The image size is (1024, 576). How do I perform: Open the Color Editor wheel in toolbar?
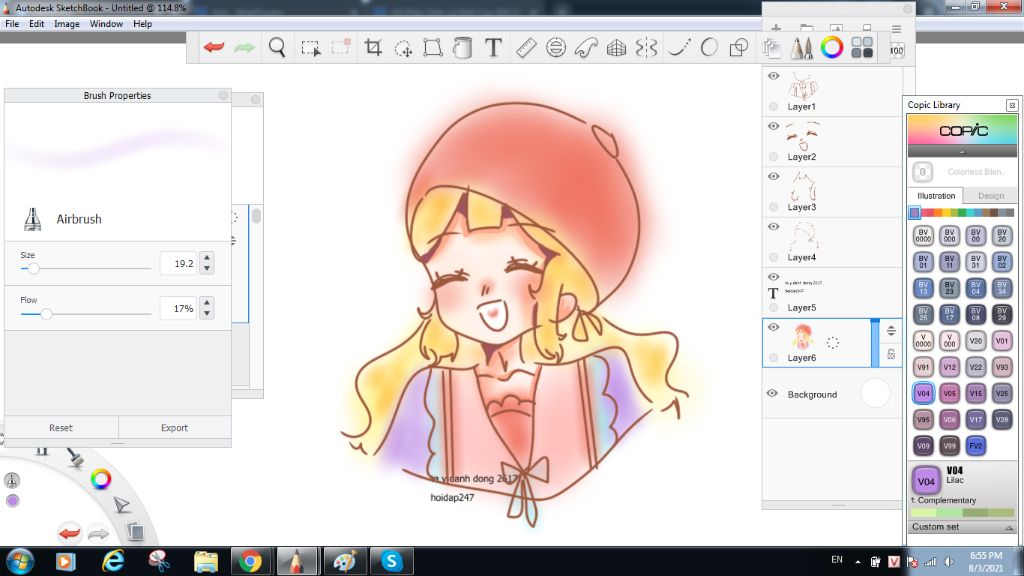[832, 47]
